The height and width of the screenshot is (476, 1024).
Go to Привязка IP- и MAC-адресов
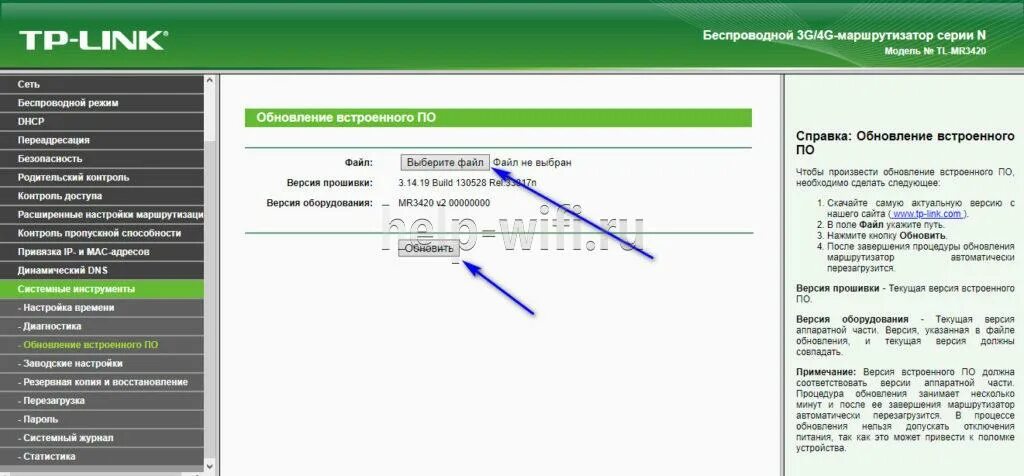click(x=102, y=252)
